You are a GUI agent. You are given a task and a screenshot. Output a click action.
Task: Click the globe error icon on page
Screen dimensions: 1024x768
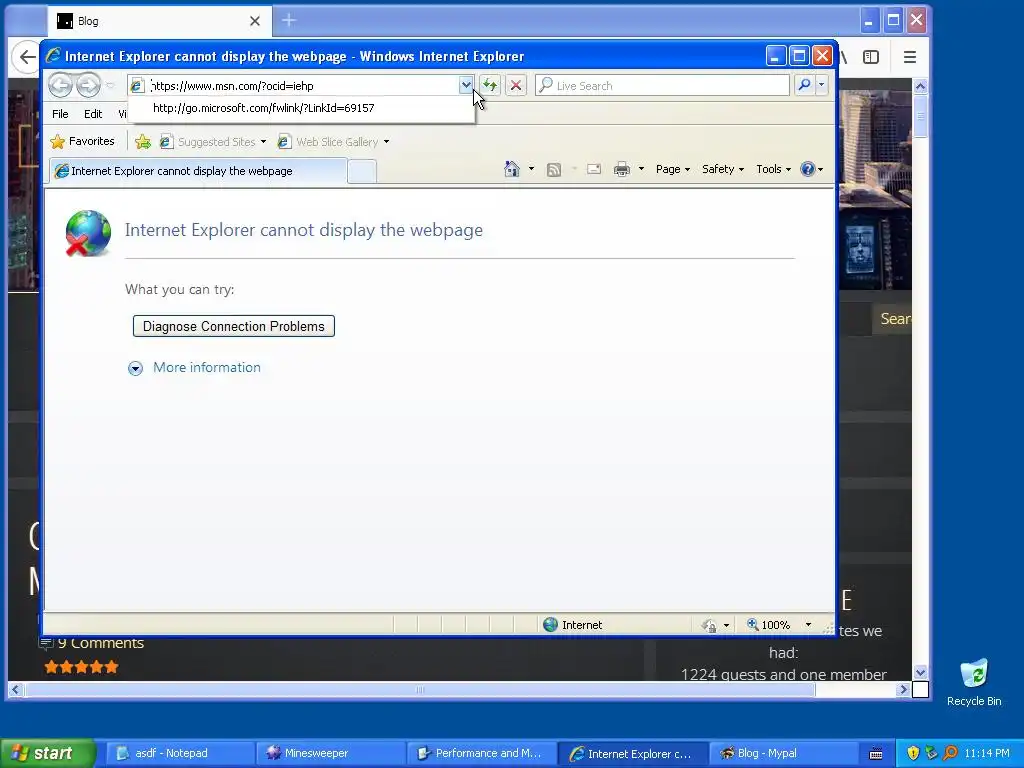pyautogui.click(x=88, y=232)
